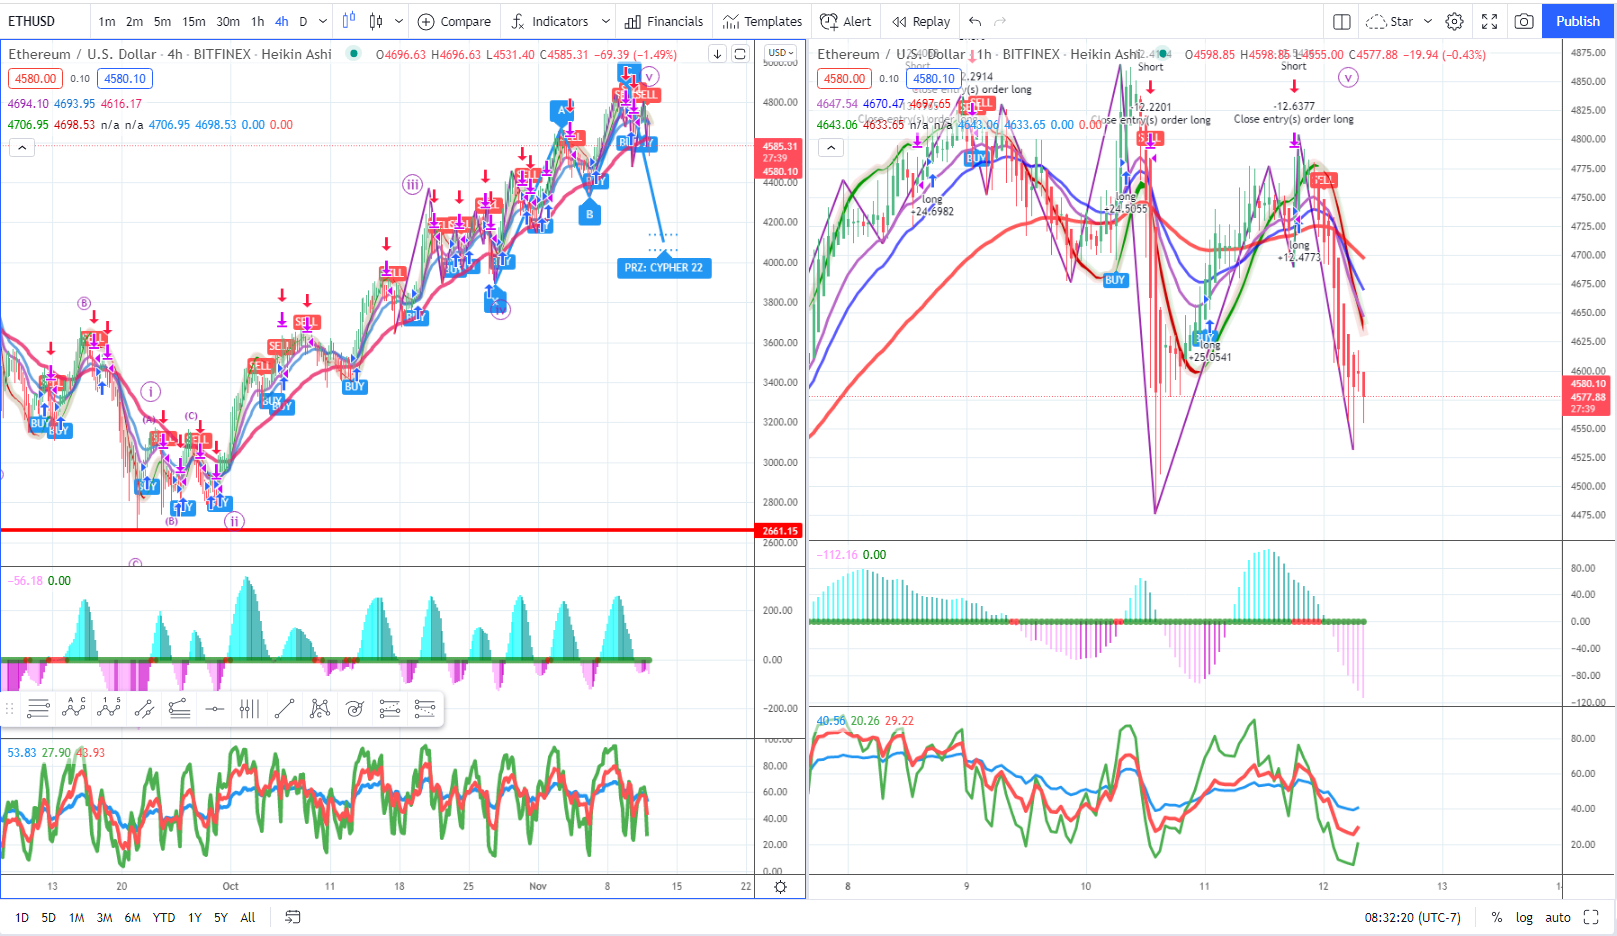The width and height of the screenshot is (1617, 936).
Task: Maximize the left chart pane
Action: click(740, 54)
